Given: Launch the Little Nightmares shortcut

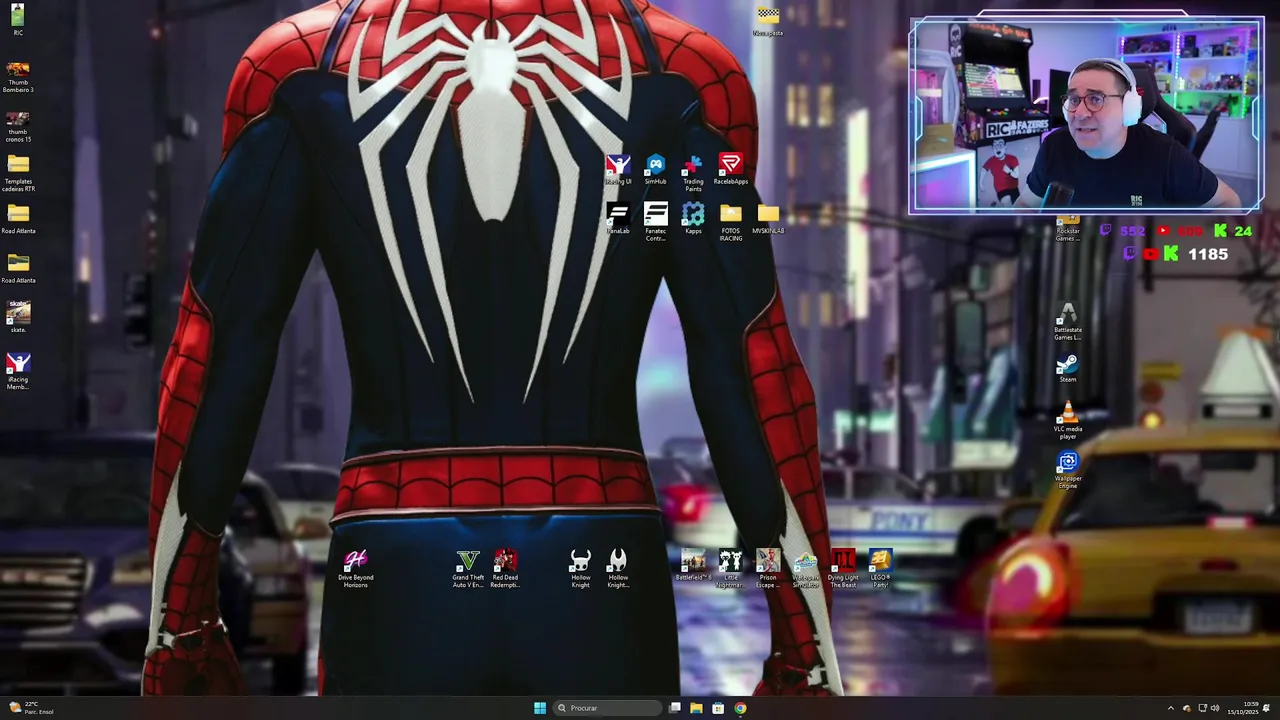Looking at the screenshot, I should coord(731,568).
